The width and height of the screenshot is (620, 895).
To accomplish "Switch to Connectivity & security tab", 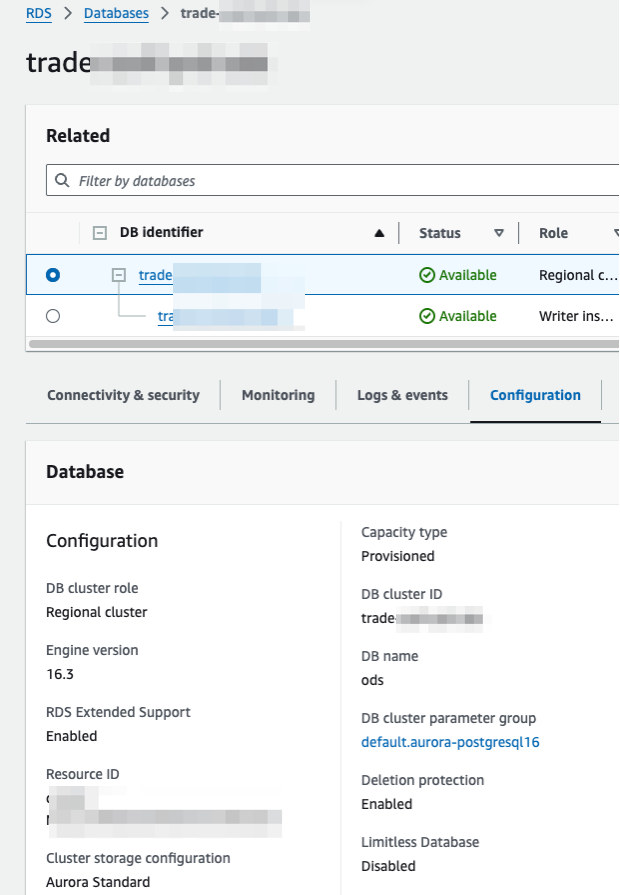I will [123, 395].
